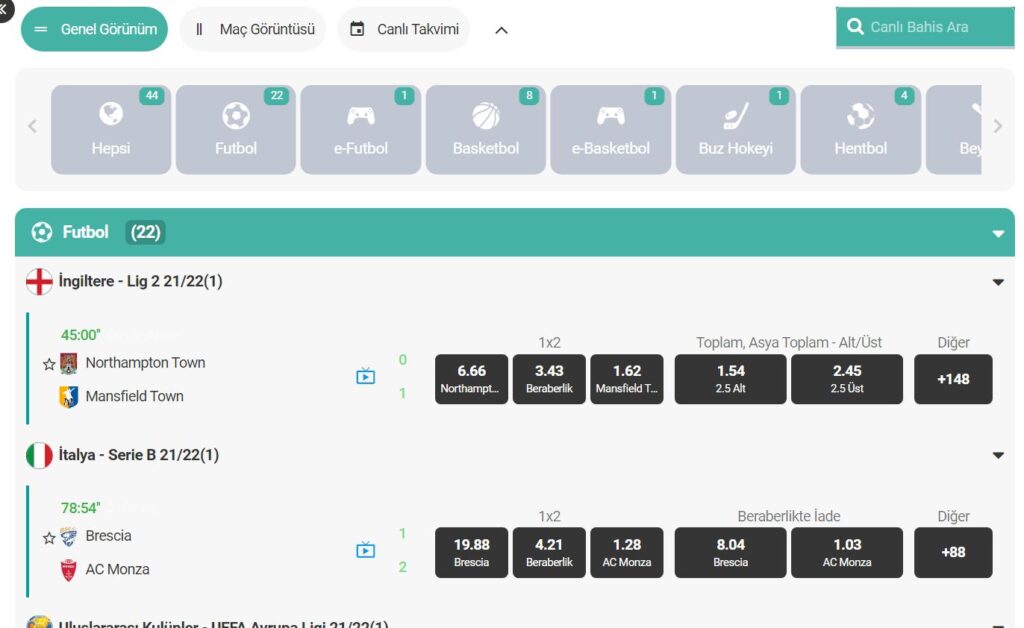Screen dimensions: 1024x628
Task: Select the e-Basketbol sport category
Action: (611, 129)
